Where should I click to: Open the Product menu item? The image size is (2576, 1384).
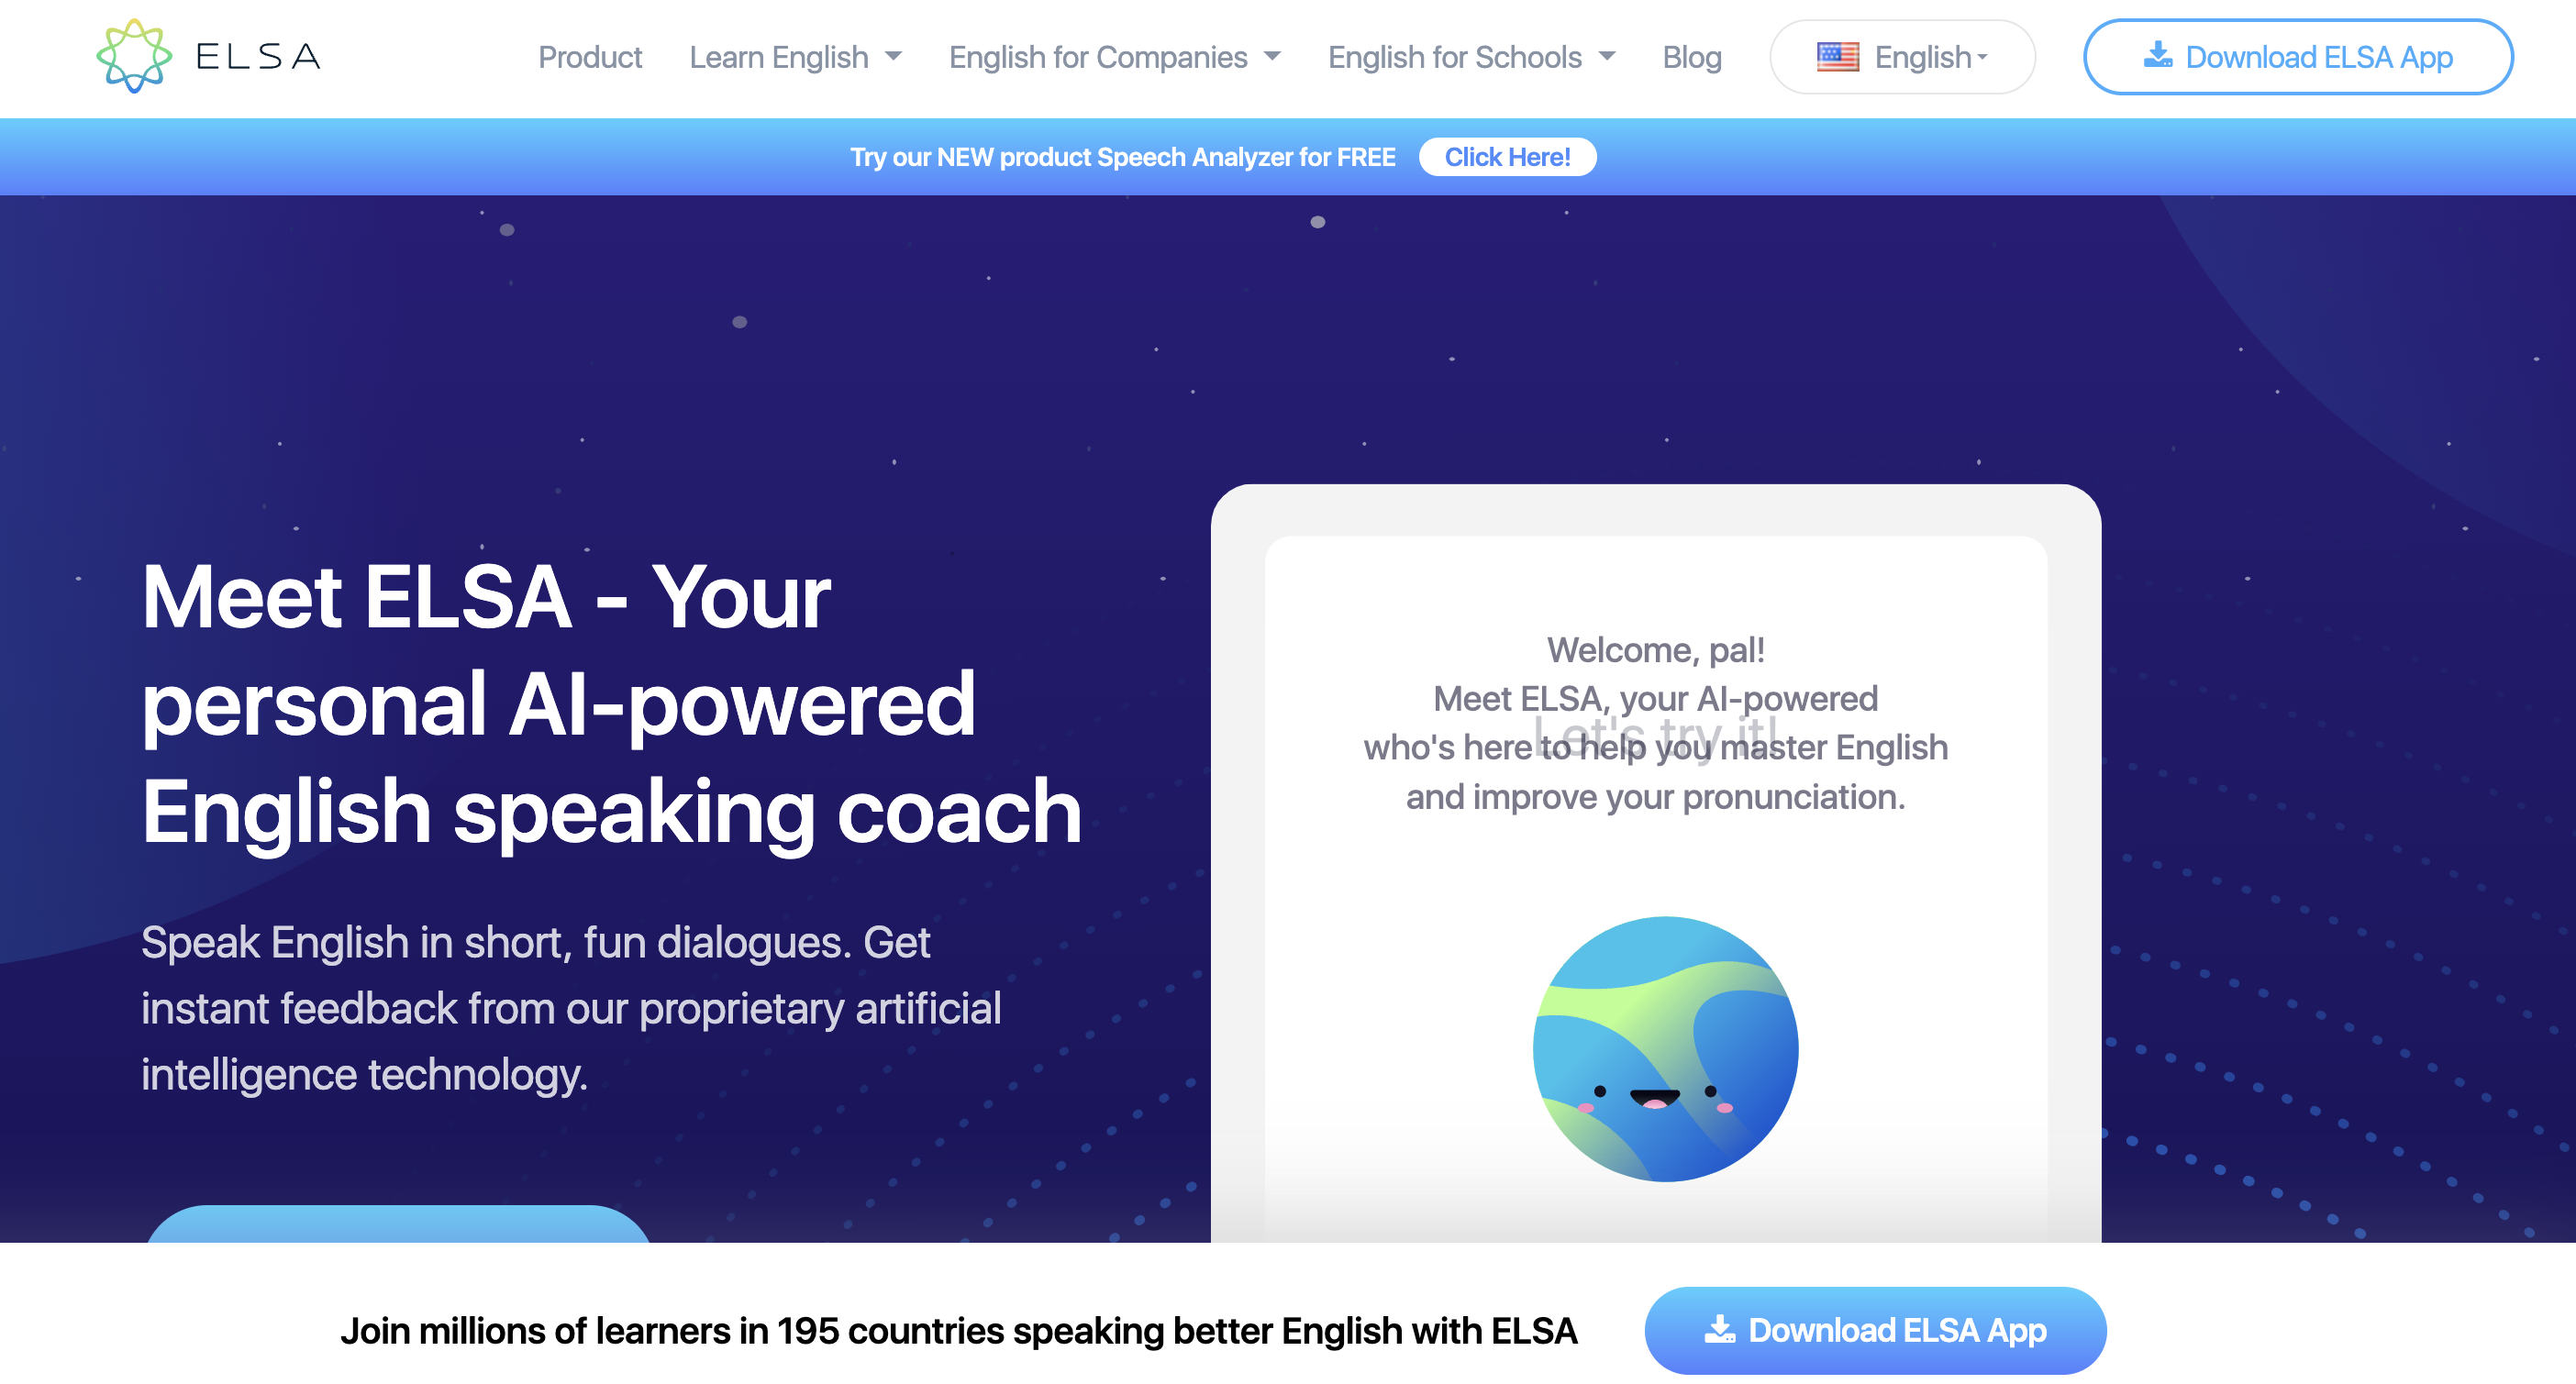588,56
